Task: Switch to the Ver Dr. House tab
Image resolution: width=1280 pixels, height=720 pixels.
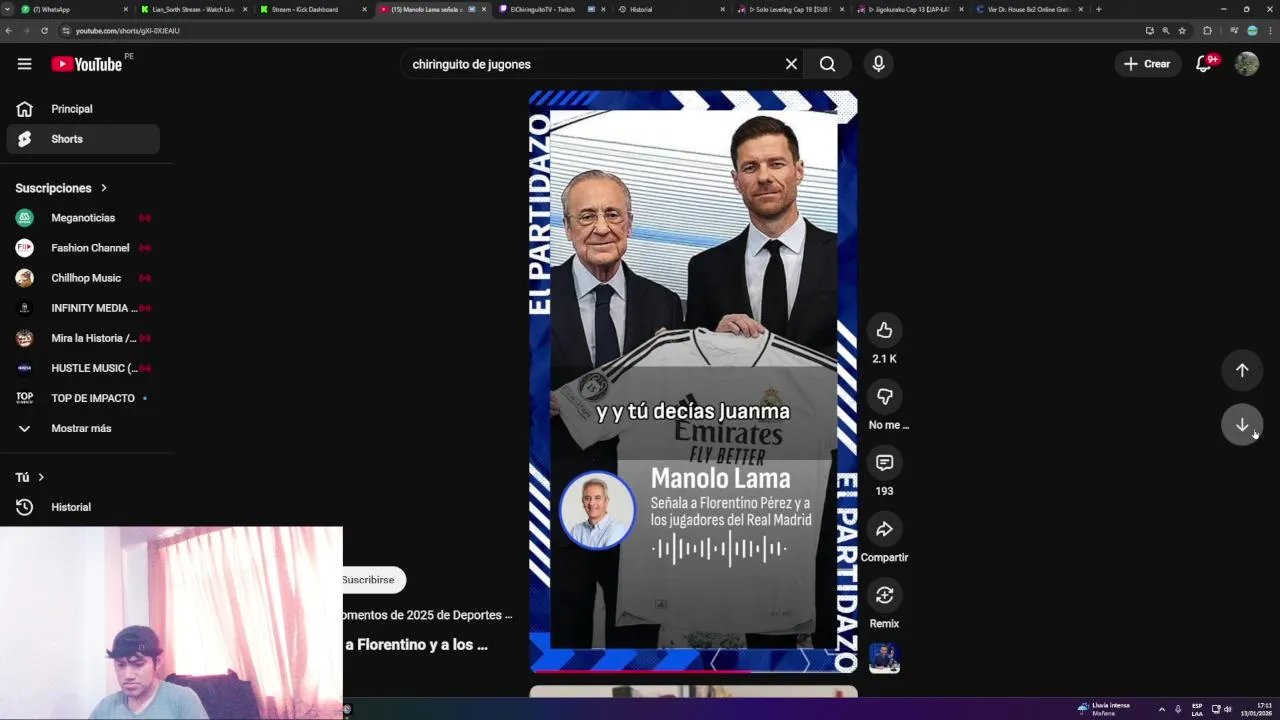Action: click(1029, 9)
